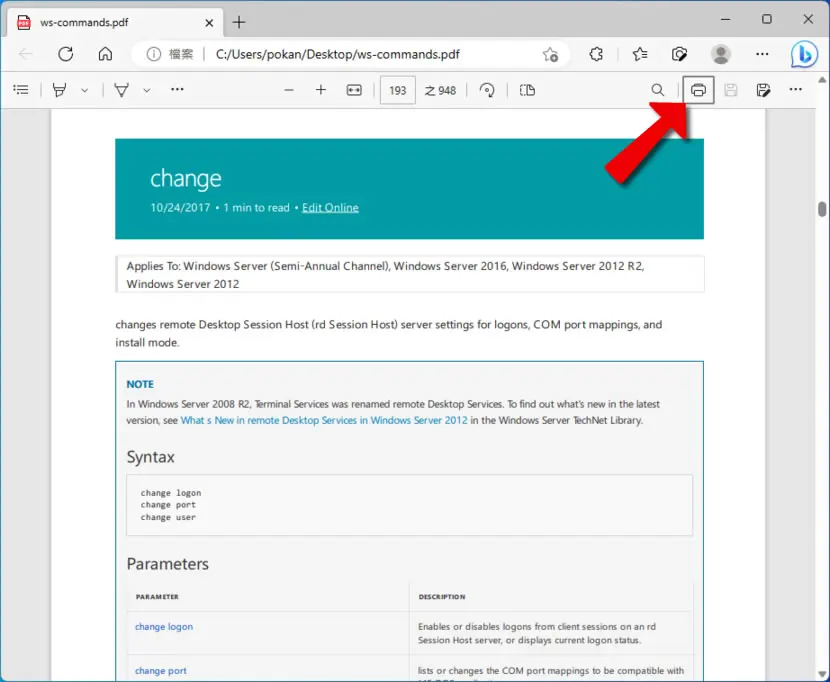Screen dimensions: 830x682
Task: Zoom in using the plus button
Action: pyautogui.click(x=321, y=90)
